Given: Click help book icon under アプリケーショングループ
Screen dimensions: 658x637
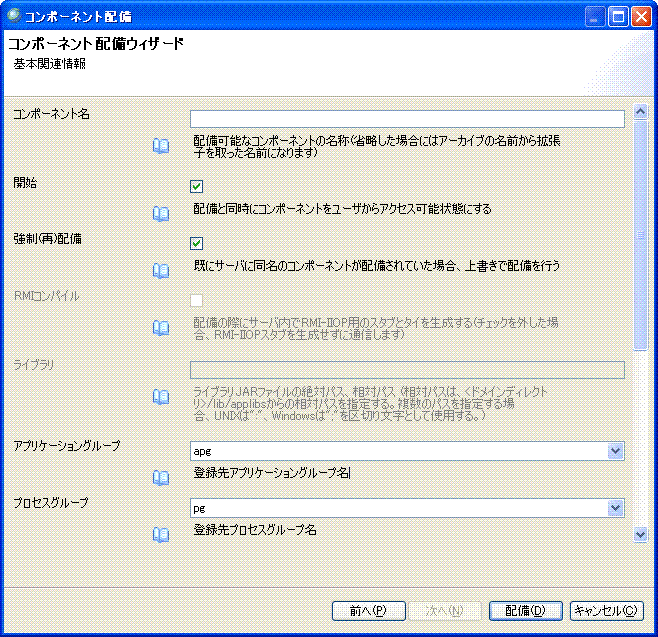Looking at the screenshot, I should pos(161,477).
